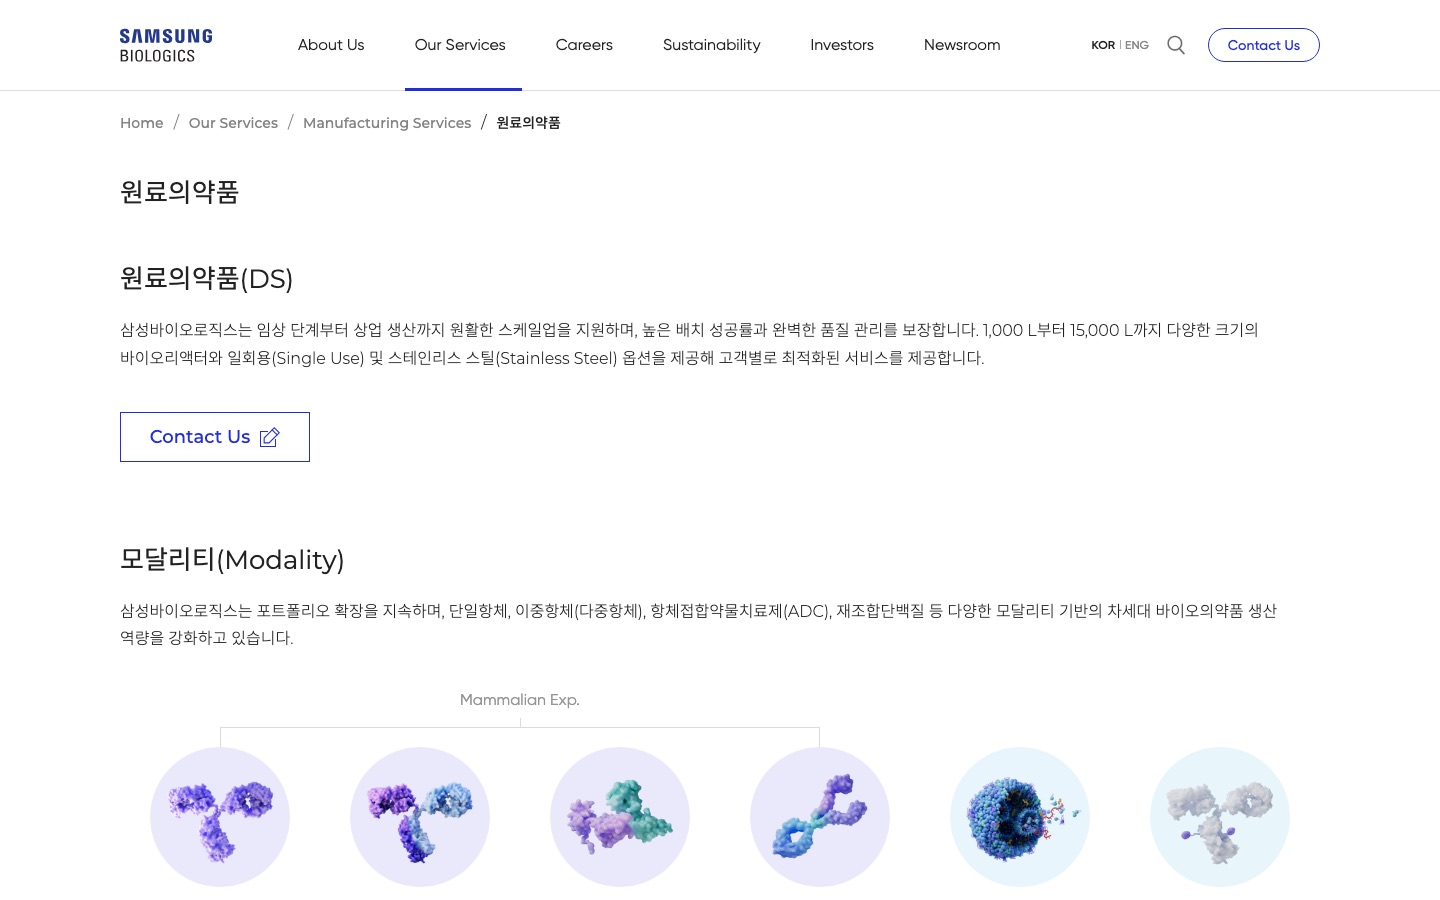The image size is (1440, 900).
Task: Click the Mammalian Exp. label
Action: (x=520, y=700)
